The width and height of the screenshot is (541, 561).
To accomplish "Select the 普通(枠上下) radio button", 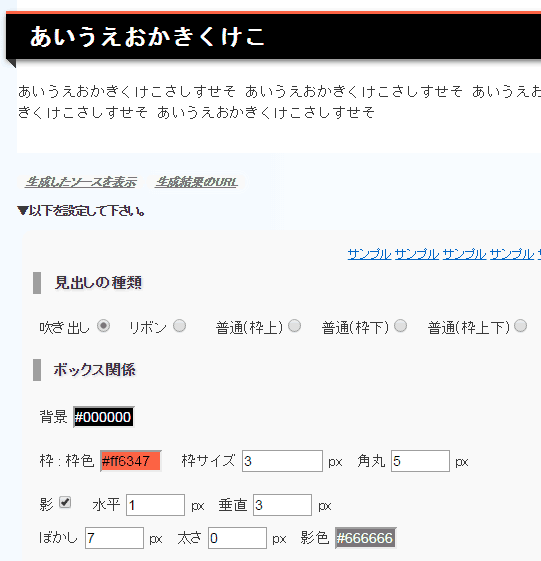I will coord(520,326).
